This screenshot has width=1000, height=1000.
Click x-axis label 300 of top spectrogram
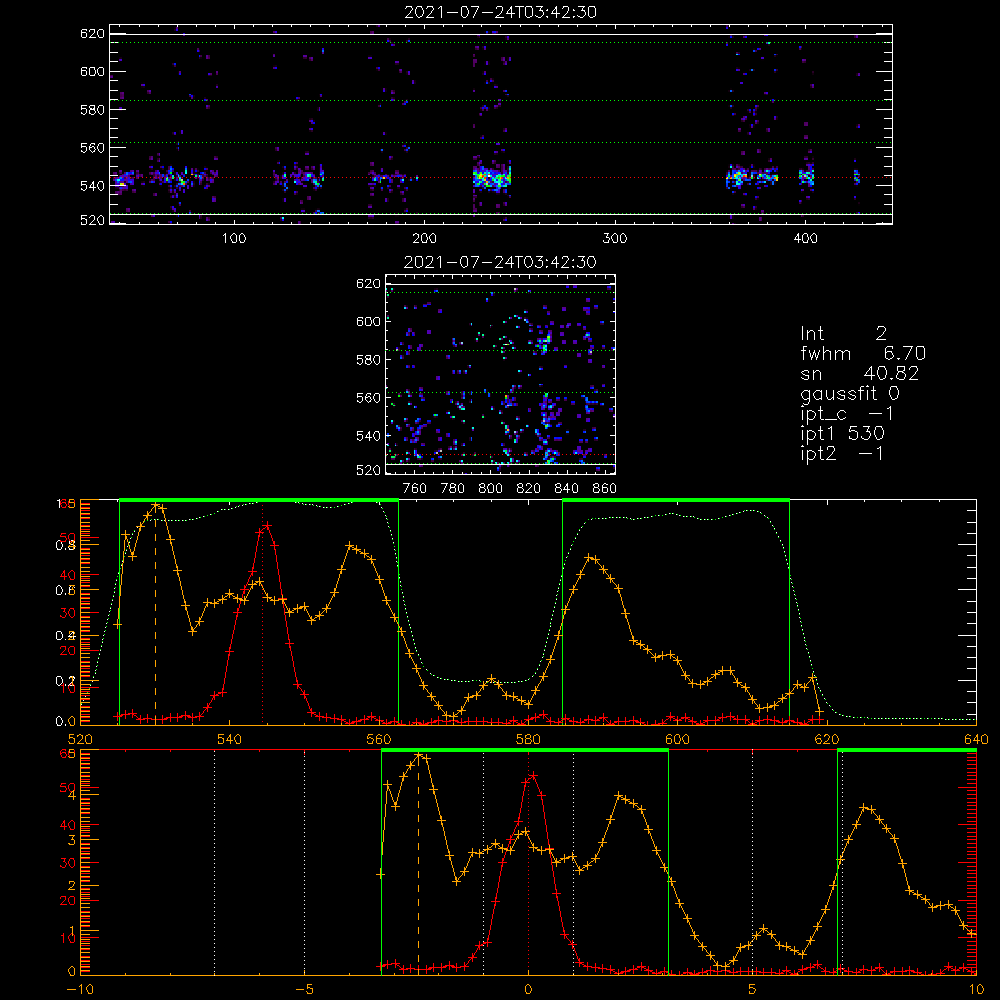[615, 239]
